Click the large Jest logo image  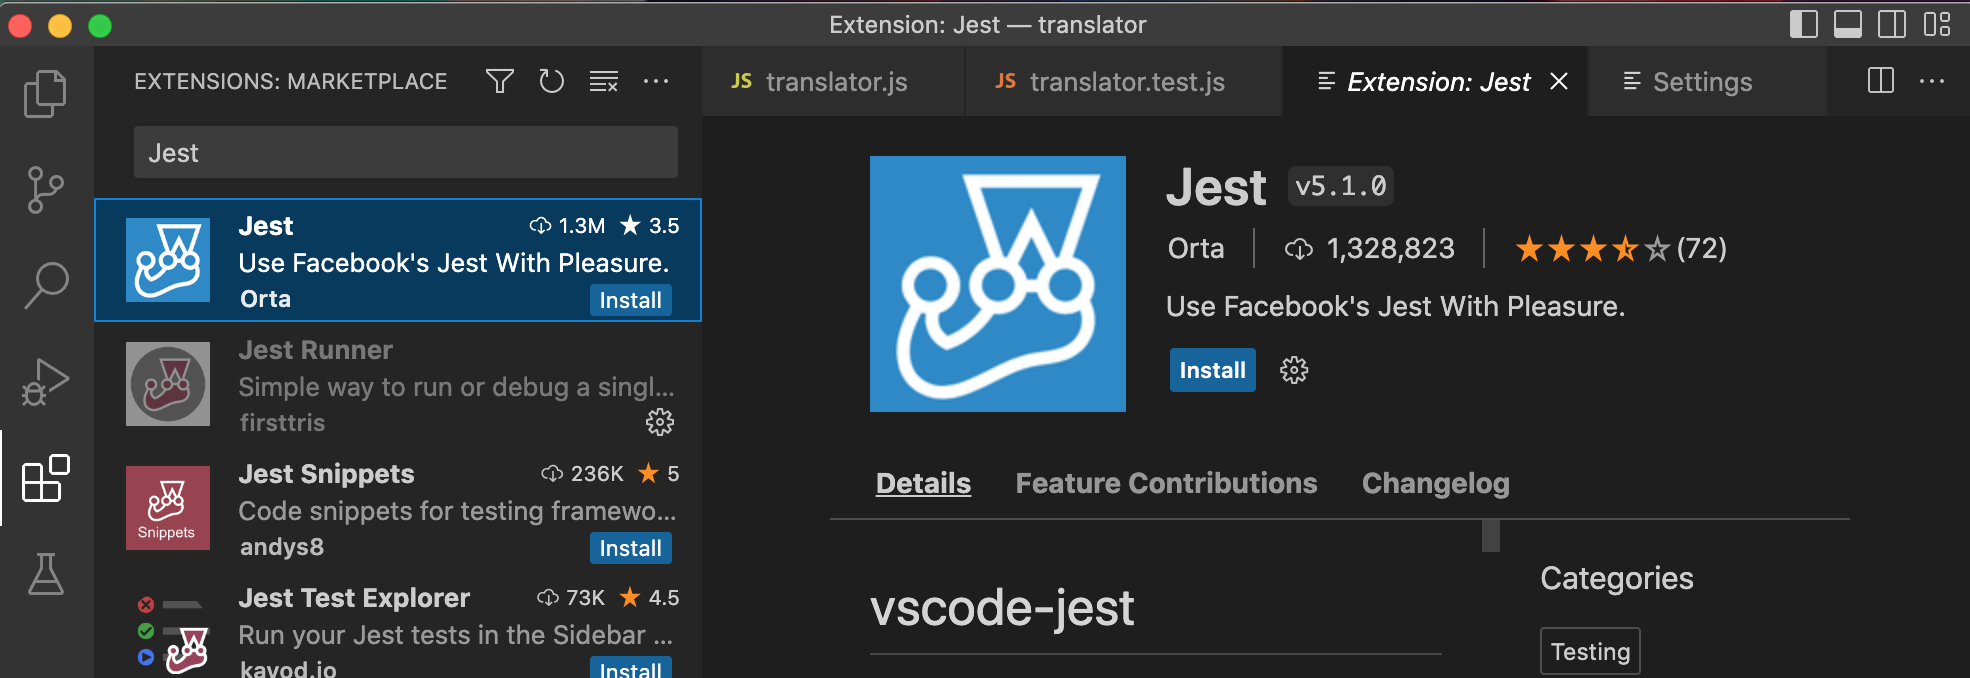pyautogui.click(x=998, y=284)
